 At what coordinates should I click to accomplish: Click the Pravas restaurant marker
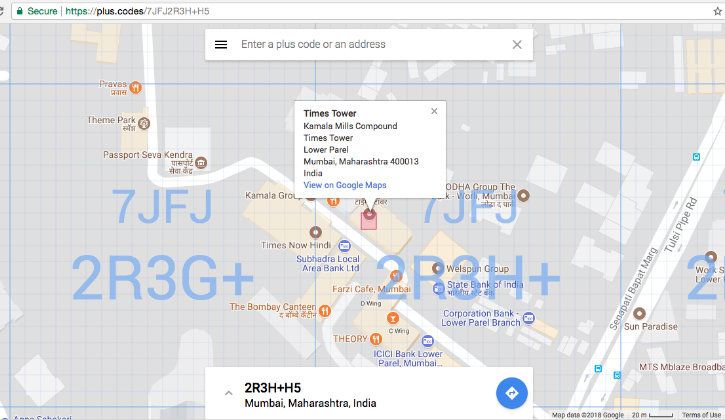[x=135, y=87]
